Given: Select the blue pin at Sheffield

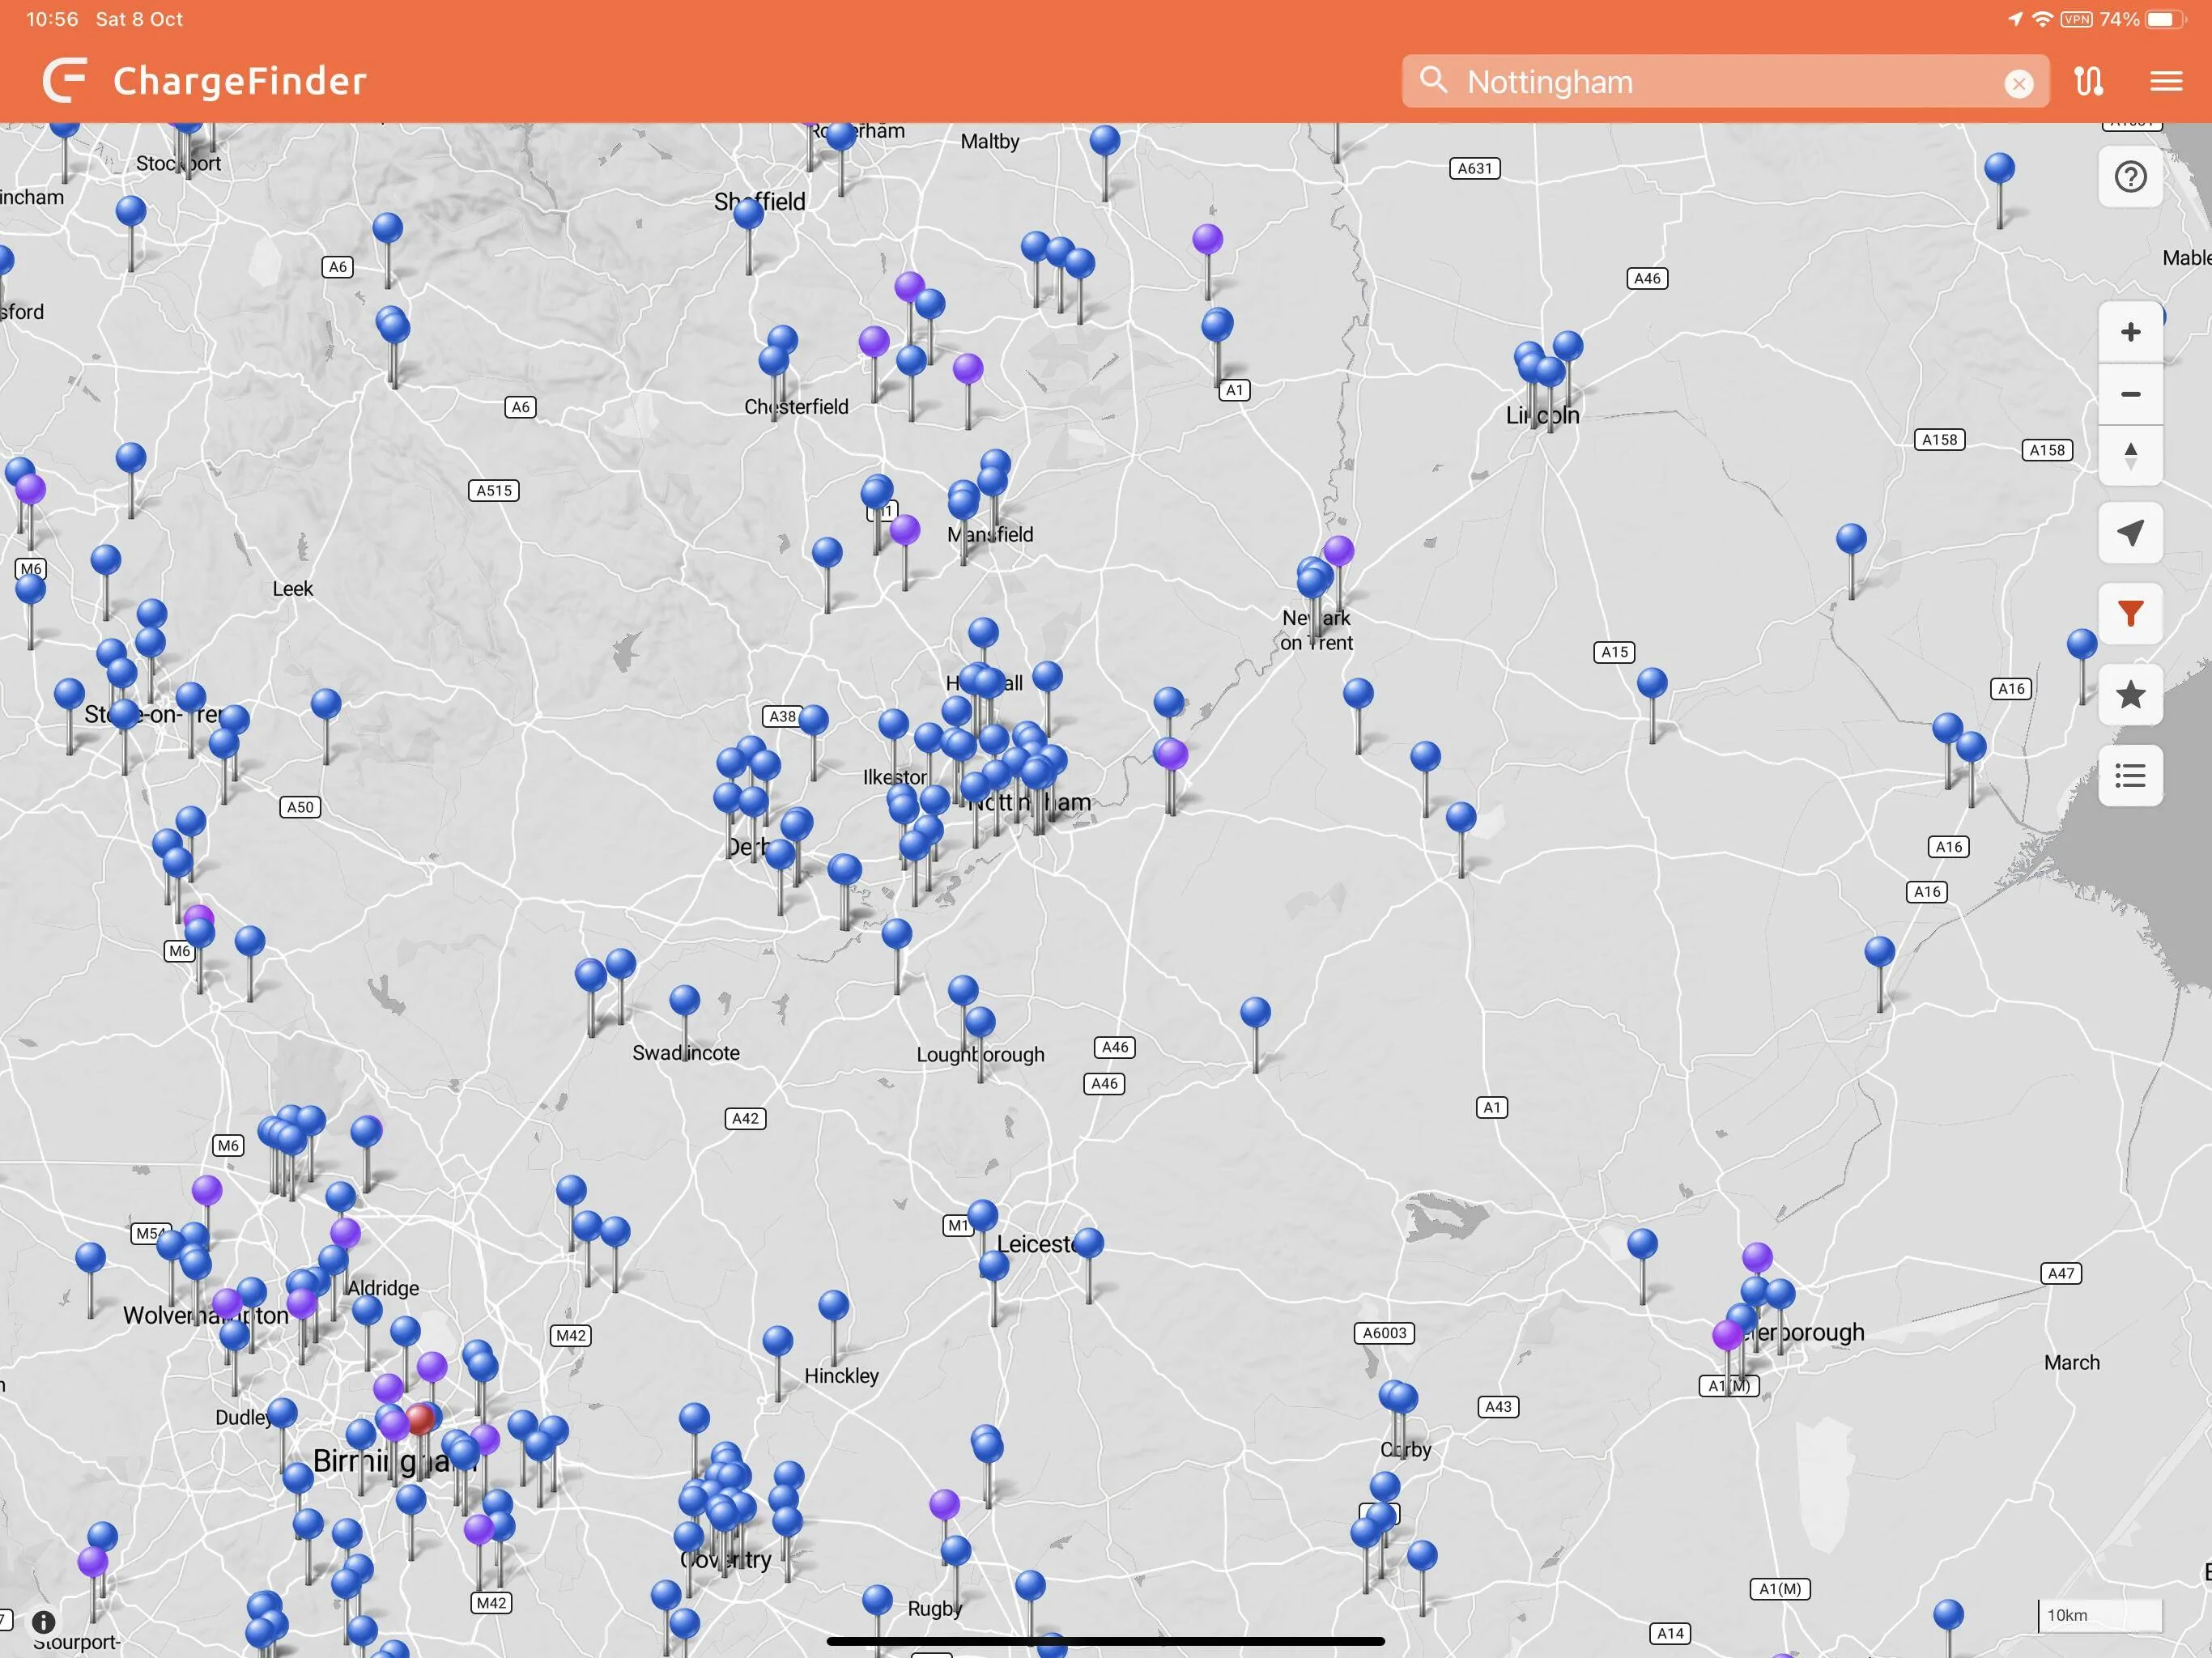Looking at the screenshot, I should pos(748,213).
